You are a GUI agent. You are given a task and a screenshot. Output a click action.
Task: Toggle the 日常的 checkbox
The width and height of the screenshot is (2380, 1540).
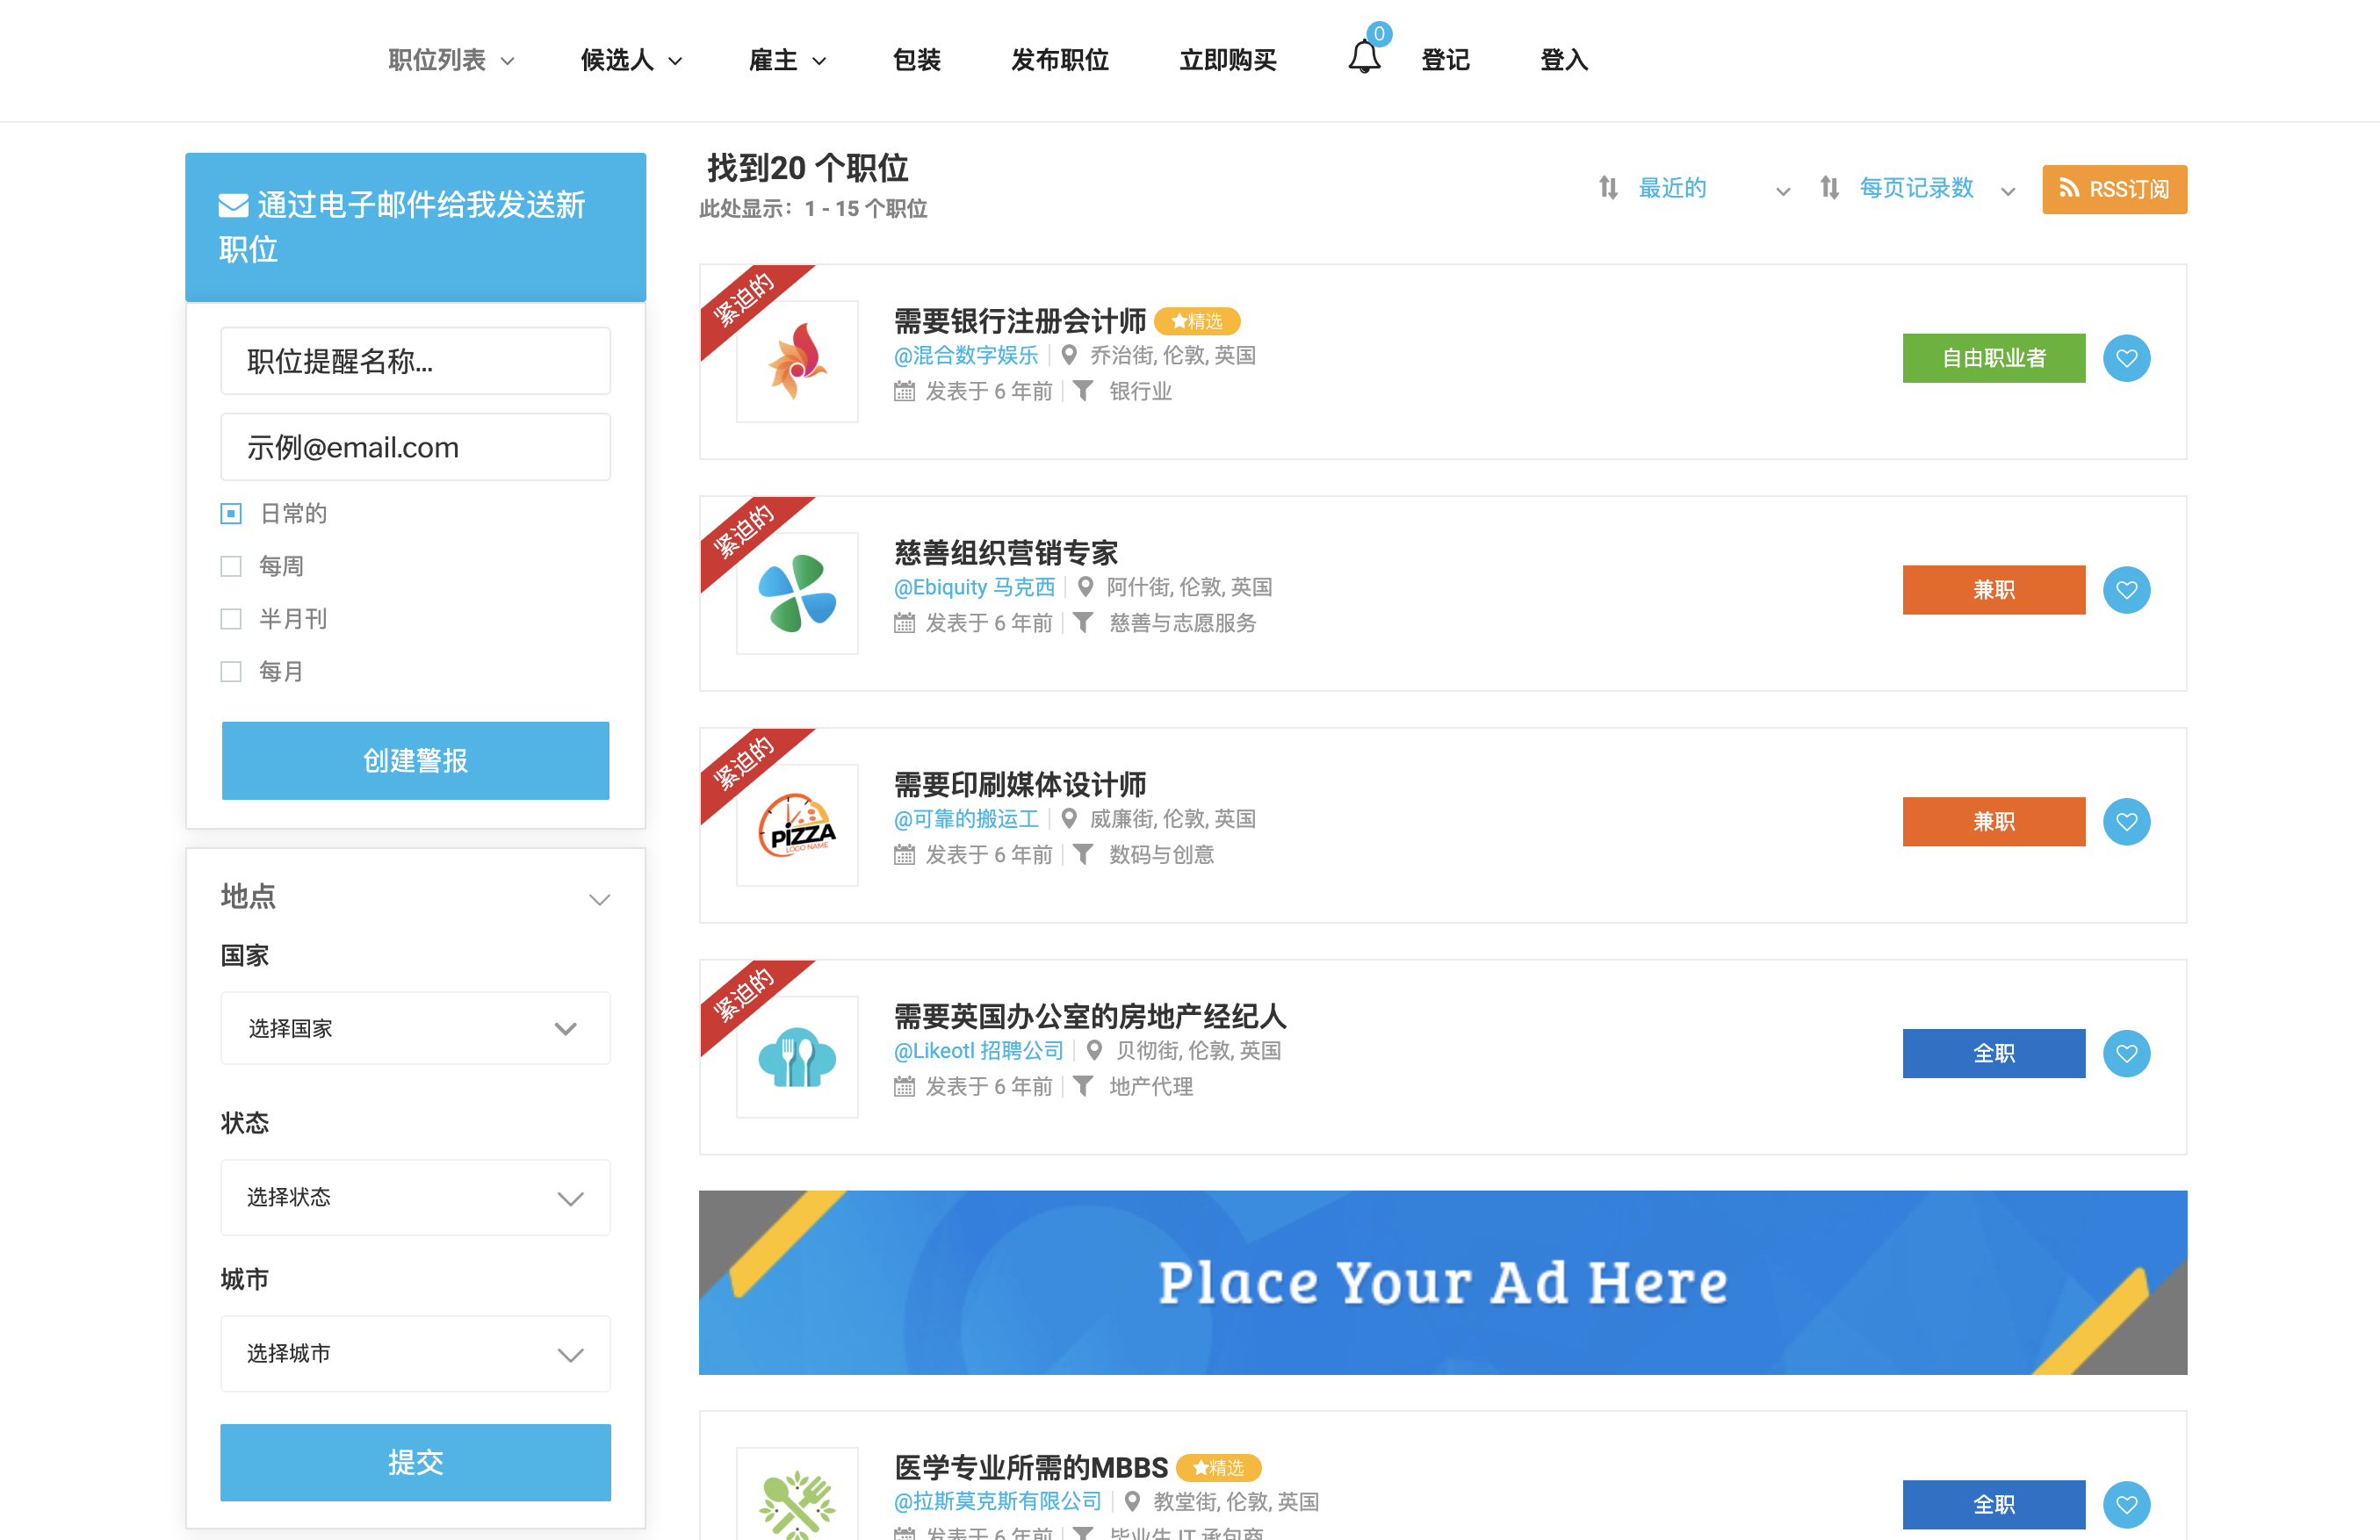point(231,514)
